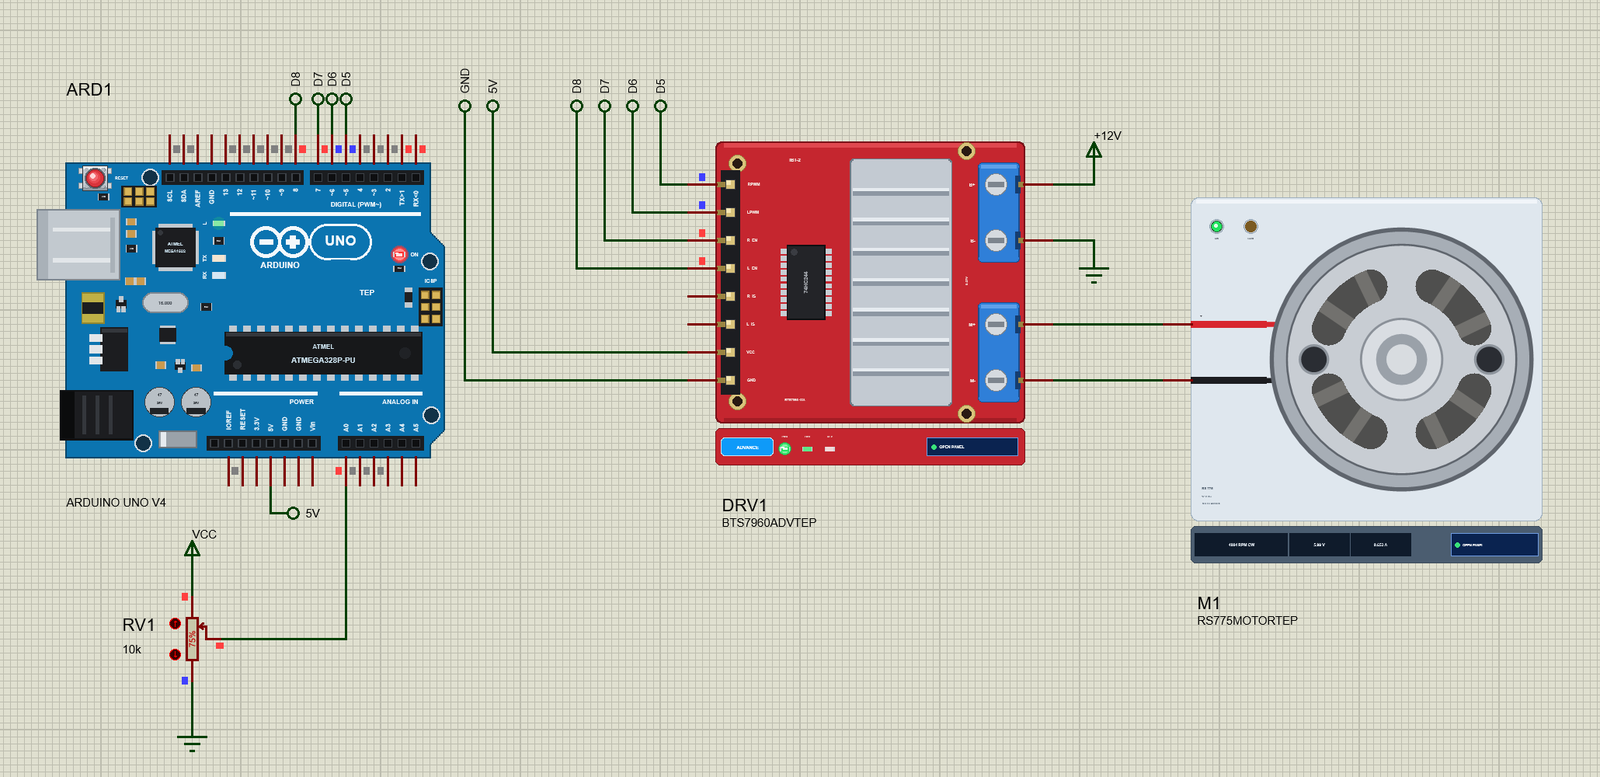Click the DC power jack on the Arduino
This screenshot has width=1600, height=777.
point(97,415)
